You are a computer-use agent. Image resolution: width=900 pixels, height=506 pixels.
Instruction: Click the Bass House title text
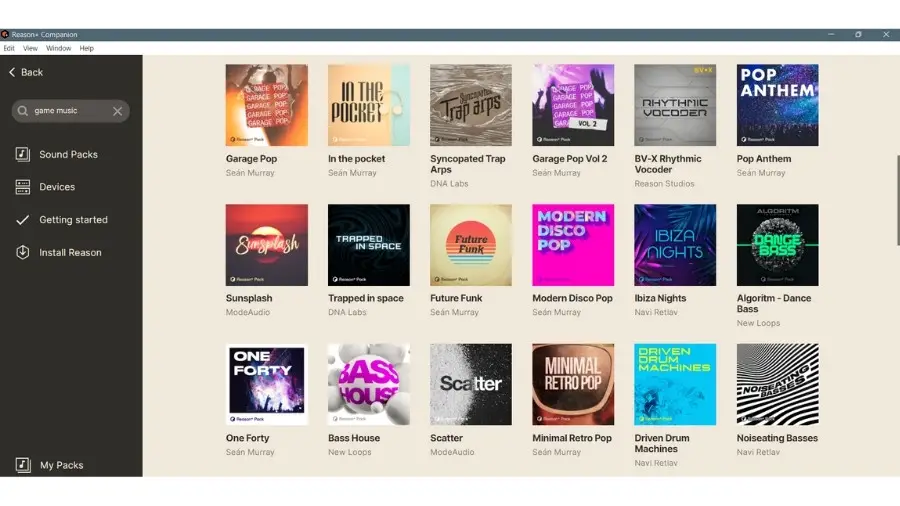(x=354, y=438)
